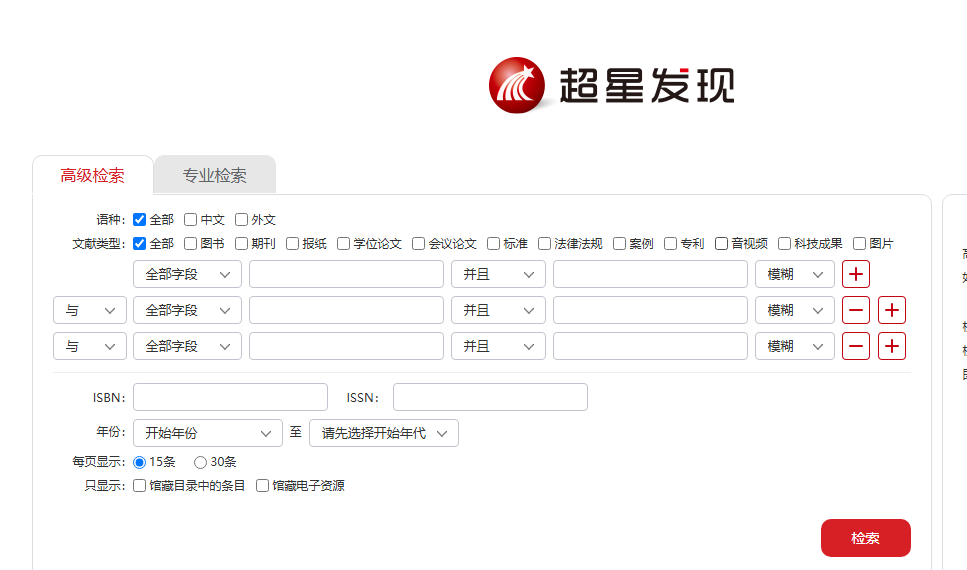Tick the 学位论文 checkbox
Image resolution: width=967 pixels, height=570 pixels.
(x=344, y=243)
